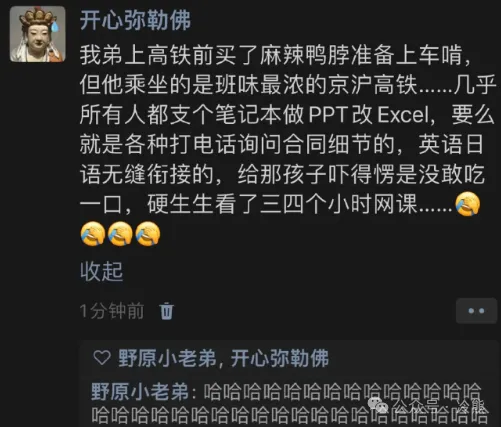The height and width of the screenshot is (427, 501).
Task: Tap the 1分钟前 timestamp
Action: [x=112, y=311]
